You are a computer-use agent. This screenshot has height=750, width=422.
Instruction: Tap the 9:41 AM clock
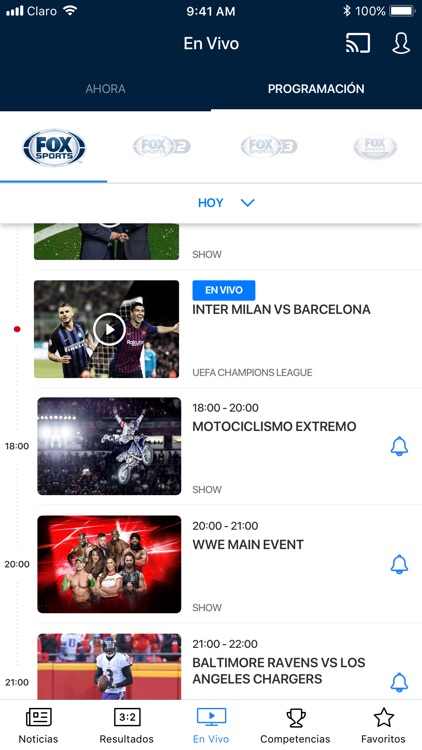(x=211, y=11)
